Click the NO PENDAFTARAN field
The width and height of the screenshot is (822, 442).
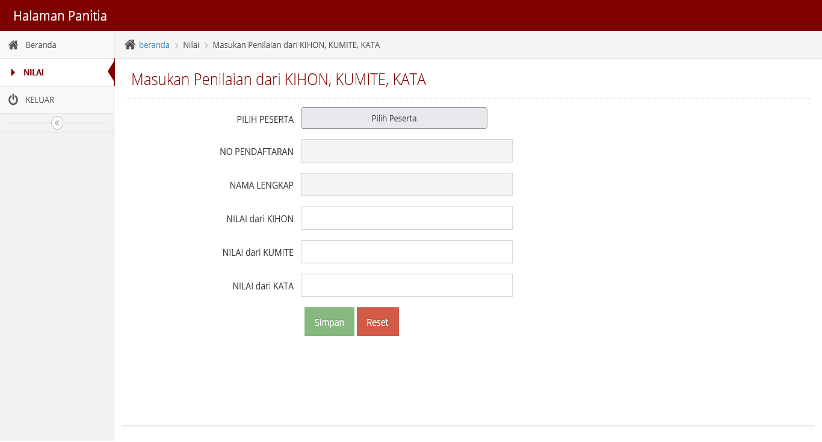(x=407, y=151)
